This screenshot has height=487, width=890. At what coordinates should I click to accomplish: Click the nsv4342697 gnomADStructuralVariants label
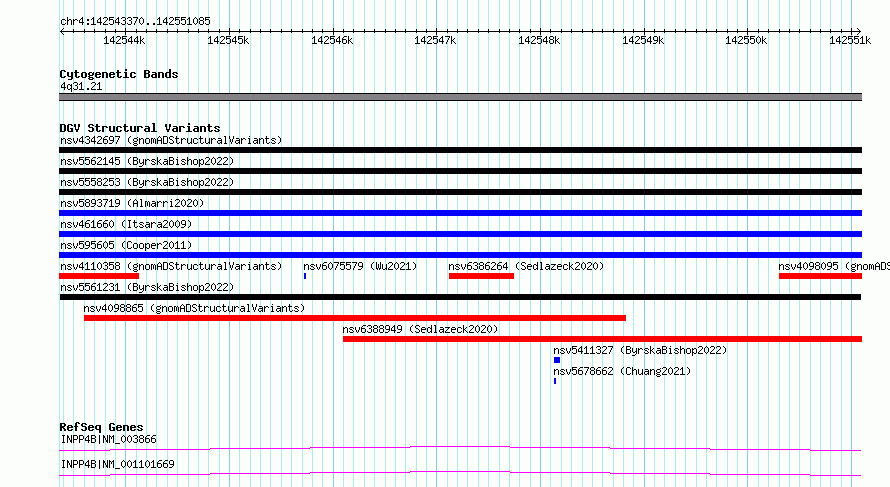(x=171, y=140)
